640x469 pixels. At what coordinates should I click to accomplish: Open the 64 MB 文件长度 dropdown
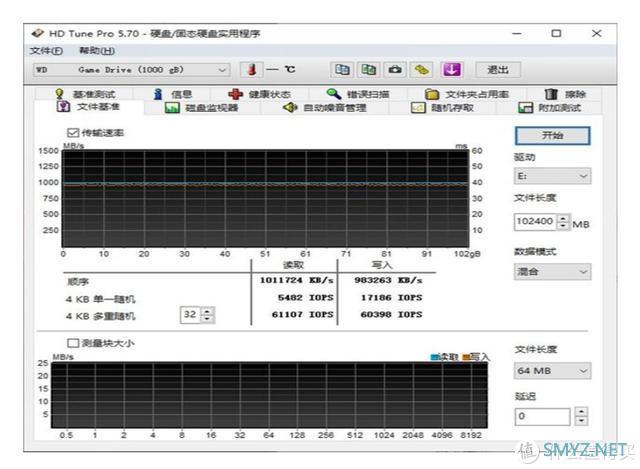(x=552, y=371)
